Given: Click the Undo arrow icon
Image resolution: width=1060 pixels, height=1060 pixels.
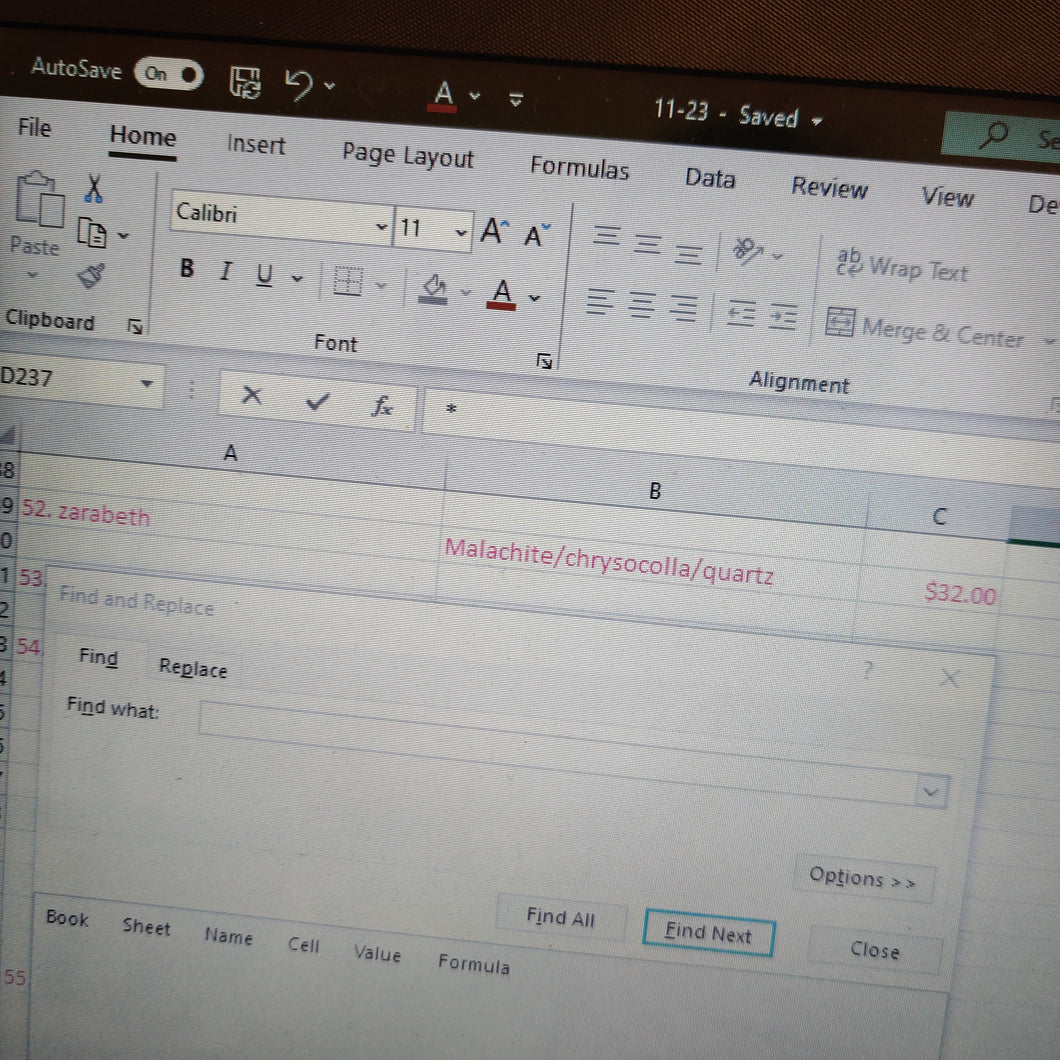Looking at the screenshot, I should [298, 85].
